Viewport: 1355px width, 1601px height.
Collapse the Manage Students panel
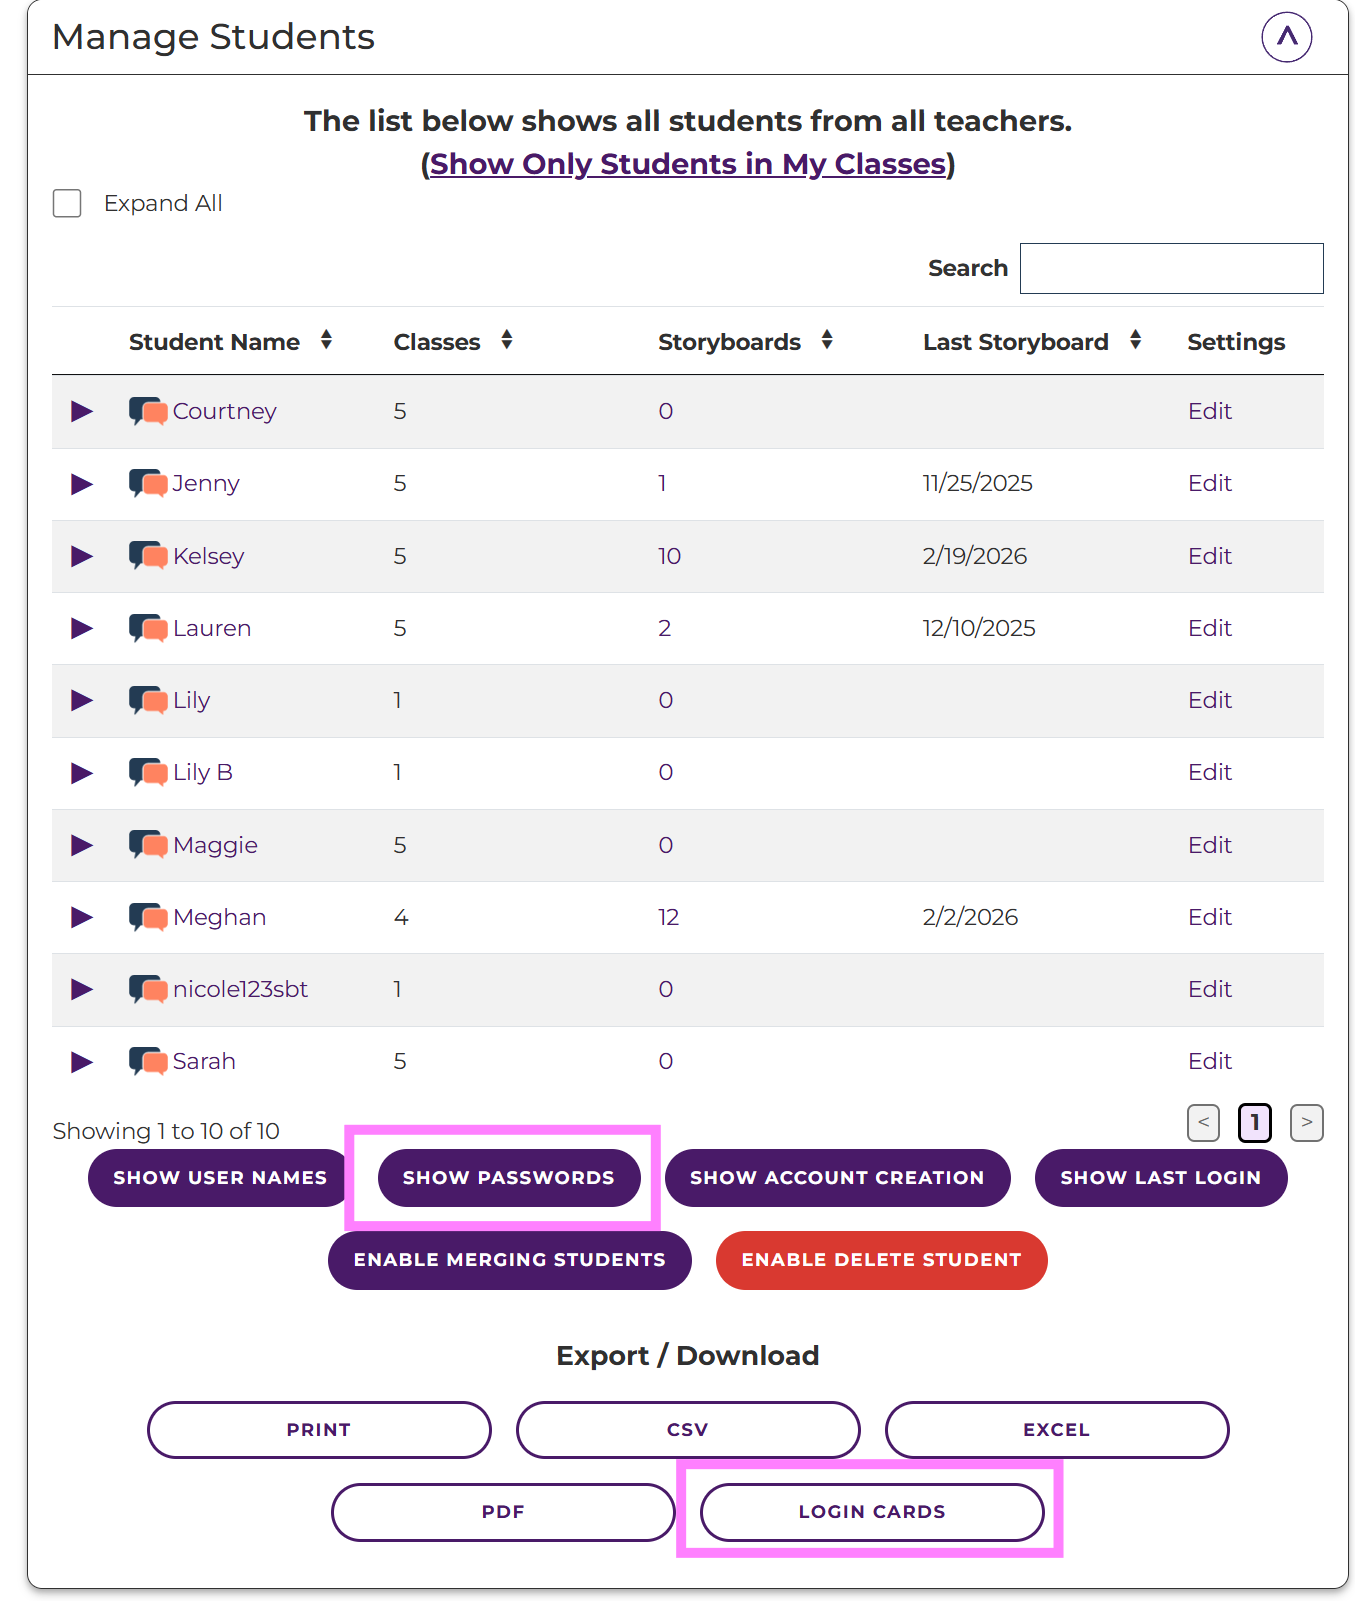(1286, 37)
